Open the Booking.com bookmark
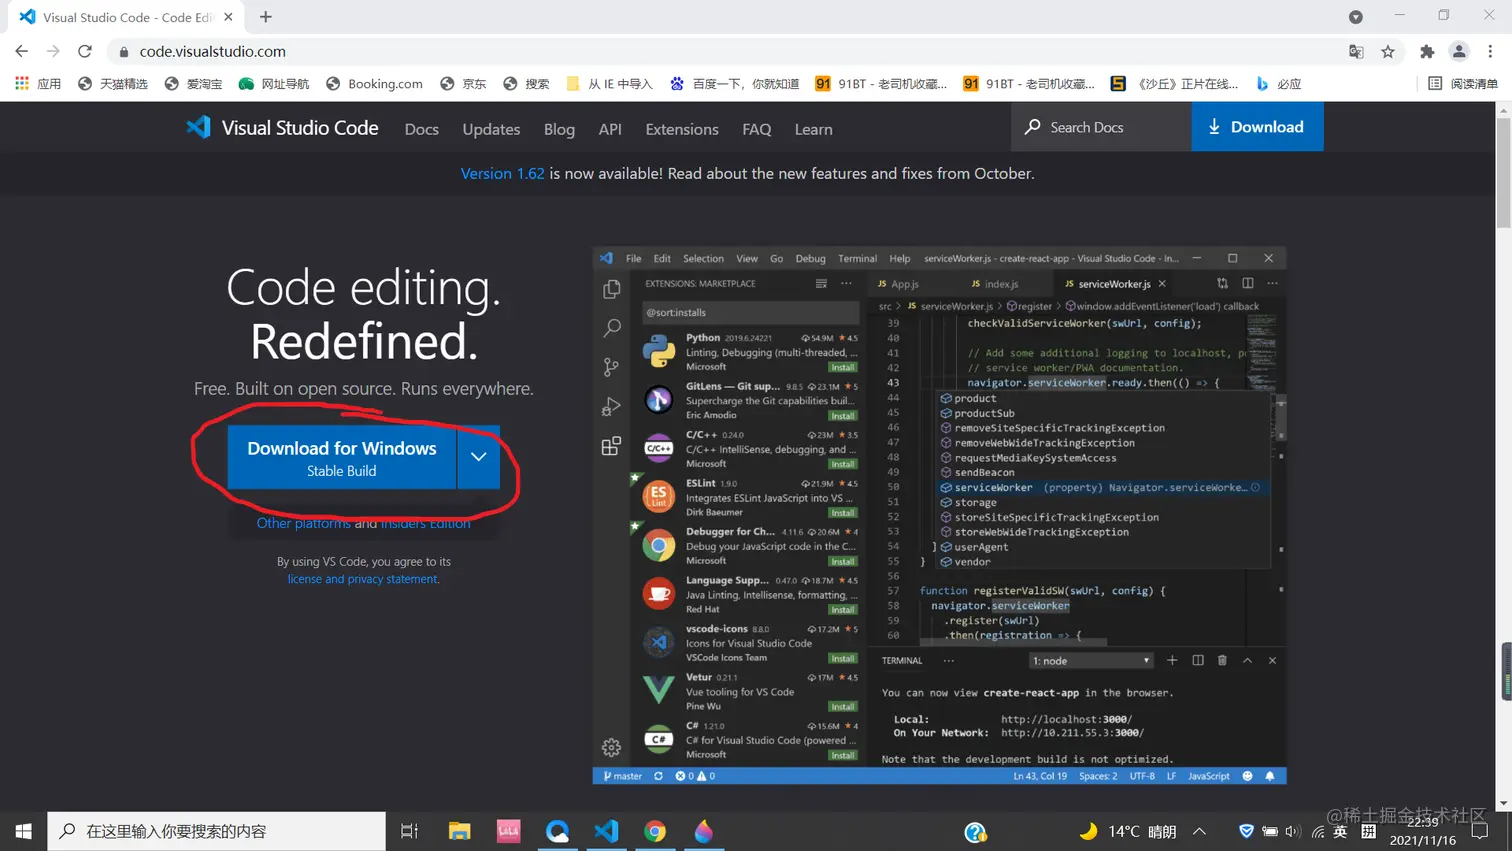1512x851 pixels. click(374, 84)
